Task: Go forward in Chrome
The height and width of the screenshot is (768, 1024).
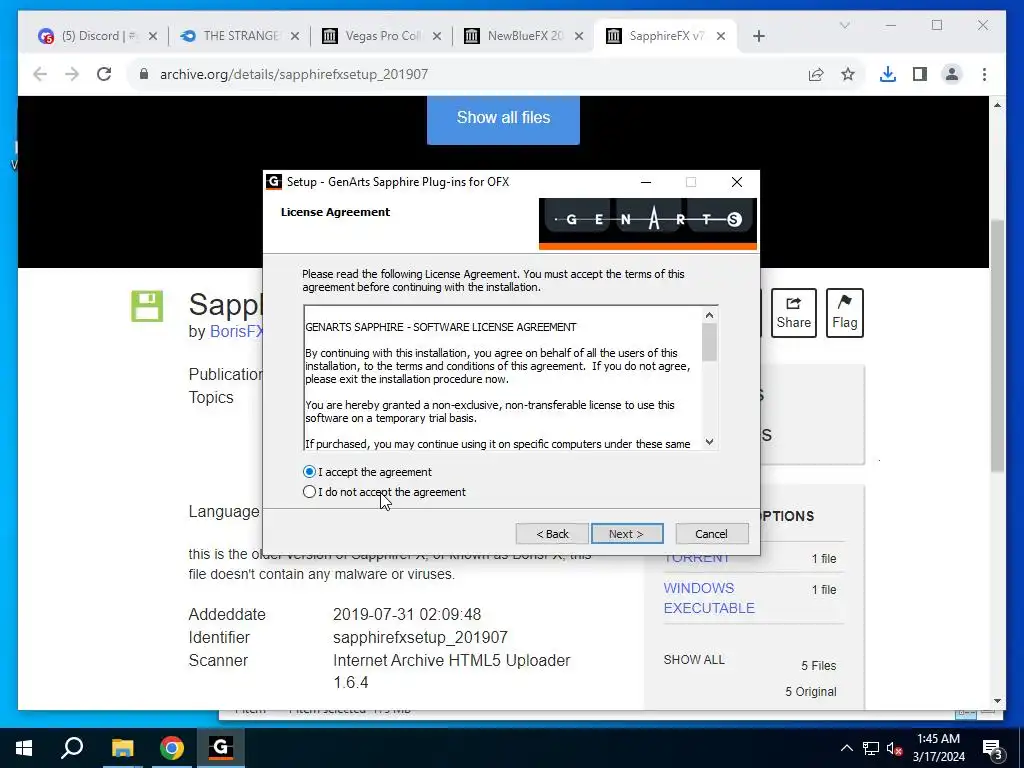Action: pos(72,74)
